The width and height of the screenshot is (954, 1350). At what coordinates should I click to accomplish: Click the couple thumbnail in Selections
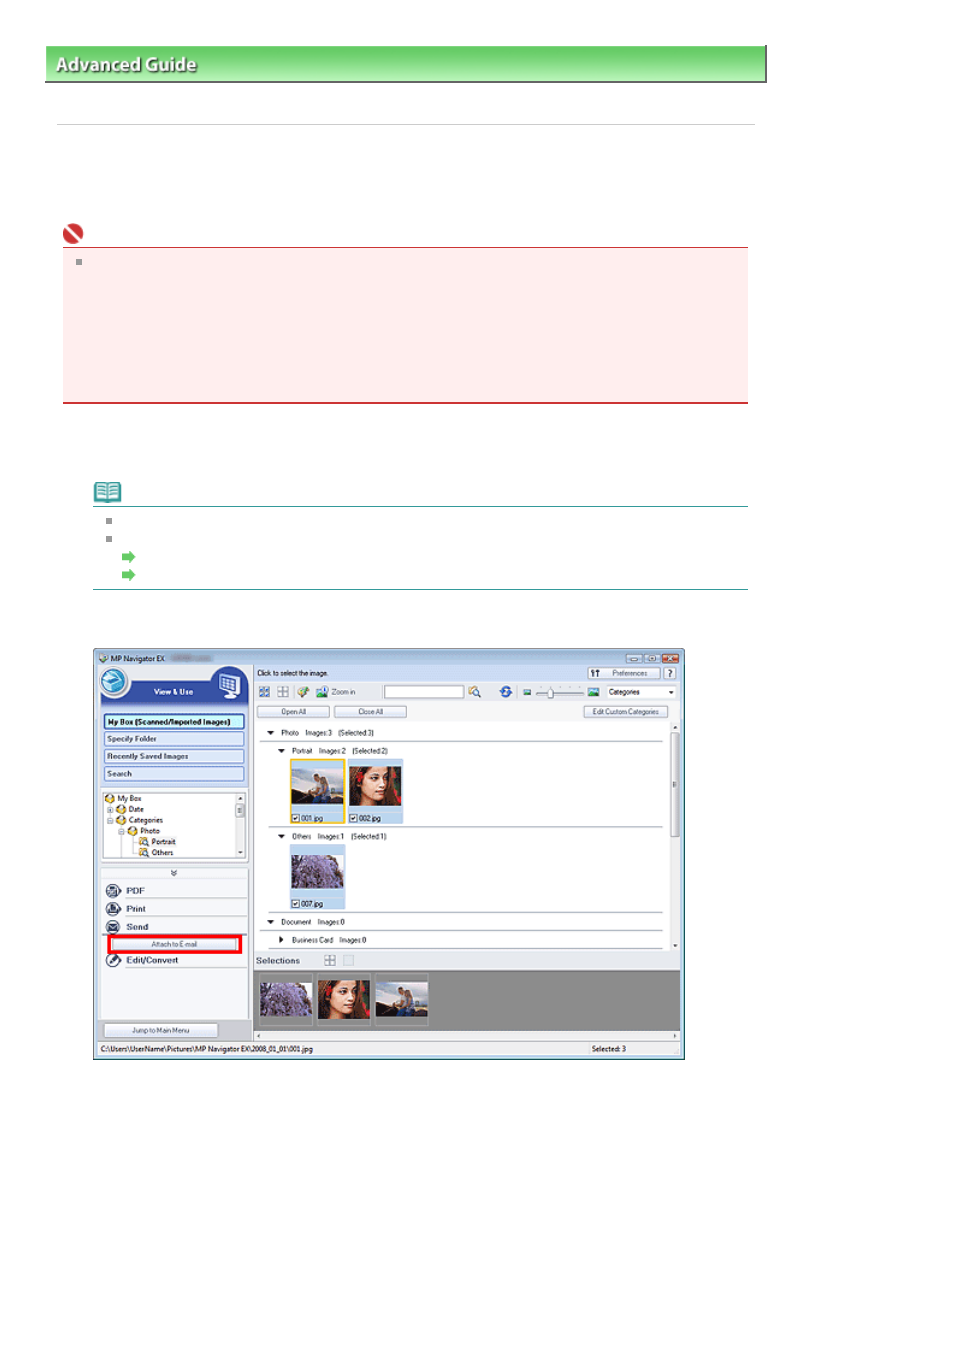pyautogui.click(x=401, y=999)
